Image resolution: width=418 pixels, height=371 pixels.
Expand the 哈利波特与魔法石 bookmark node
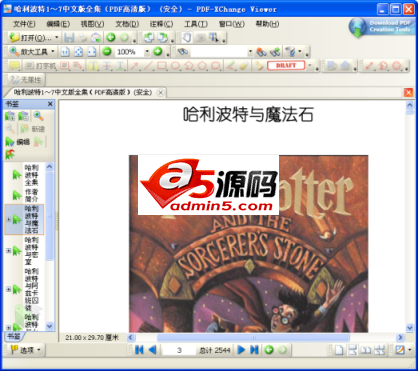(8, 219)
